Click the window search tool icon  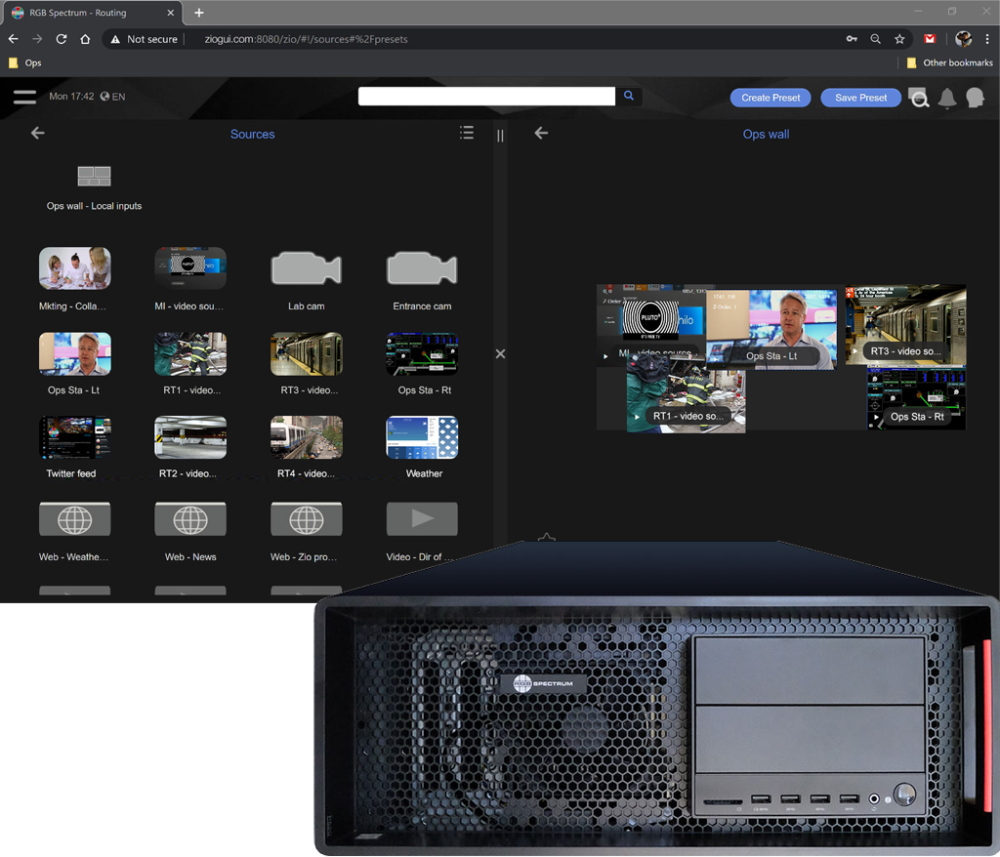coord(919,97)
